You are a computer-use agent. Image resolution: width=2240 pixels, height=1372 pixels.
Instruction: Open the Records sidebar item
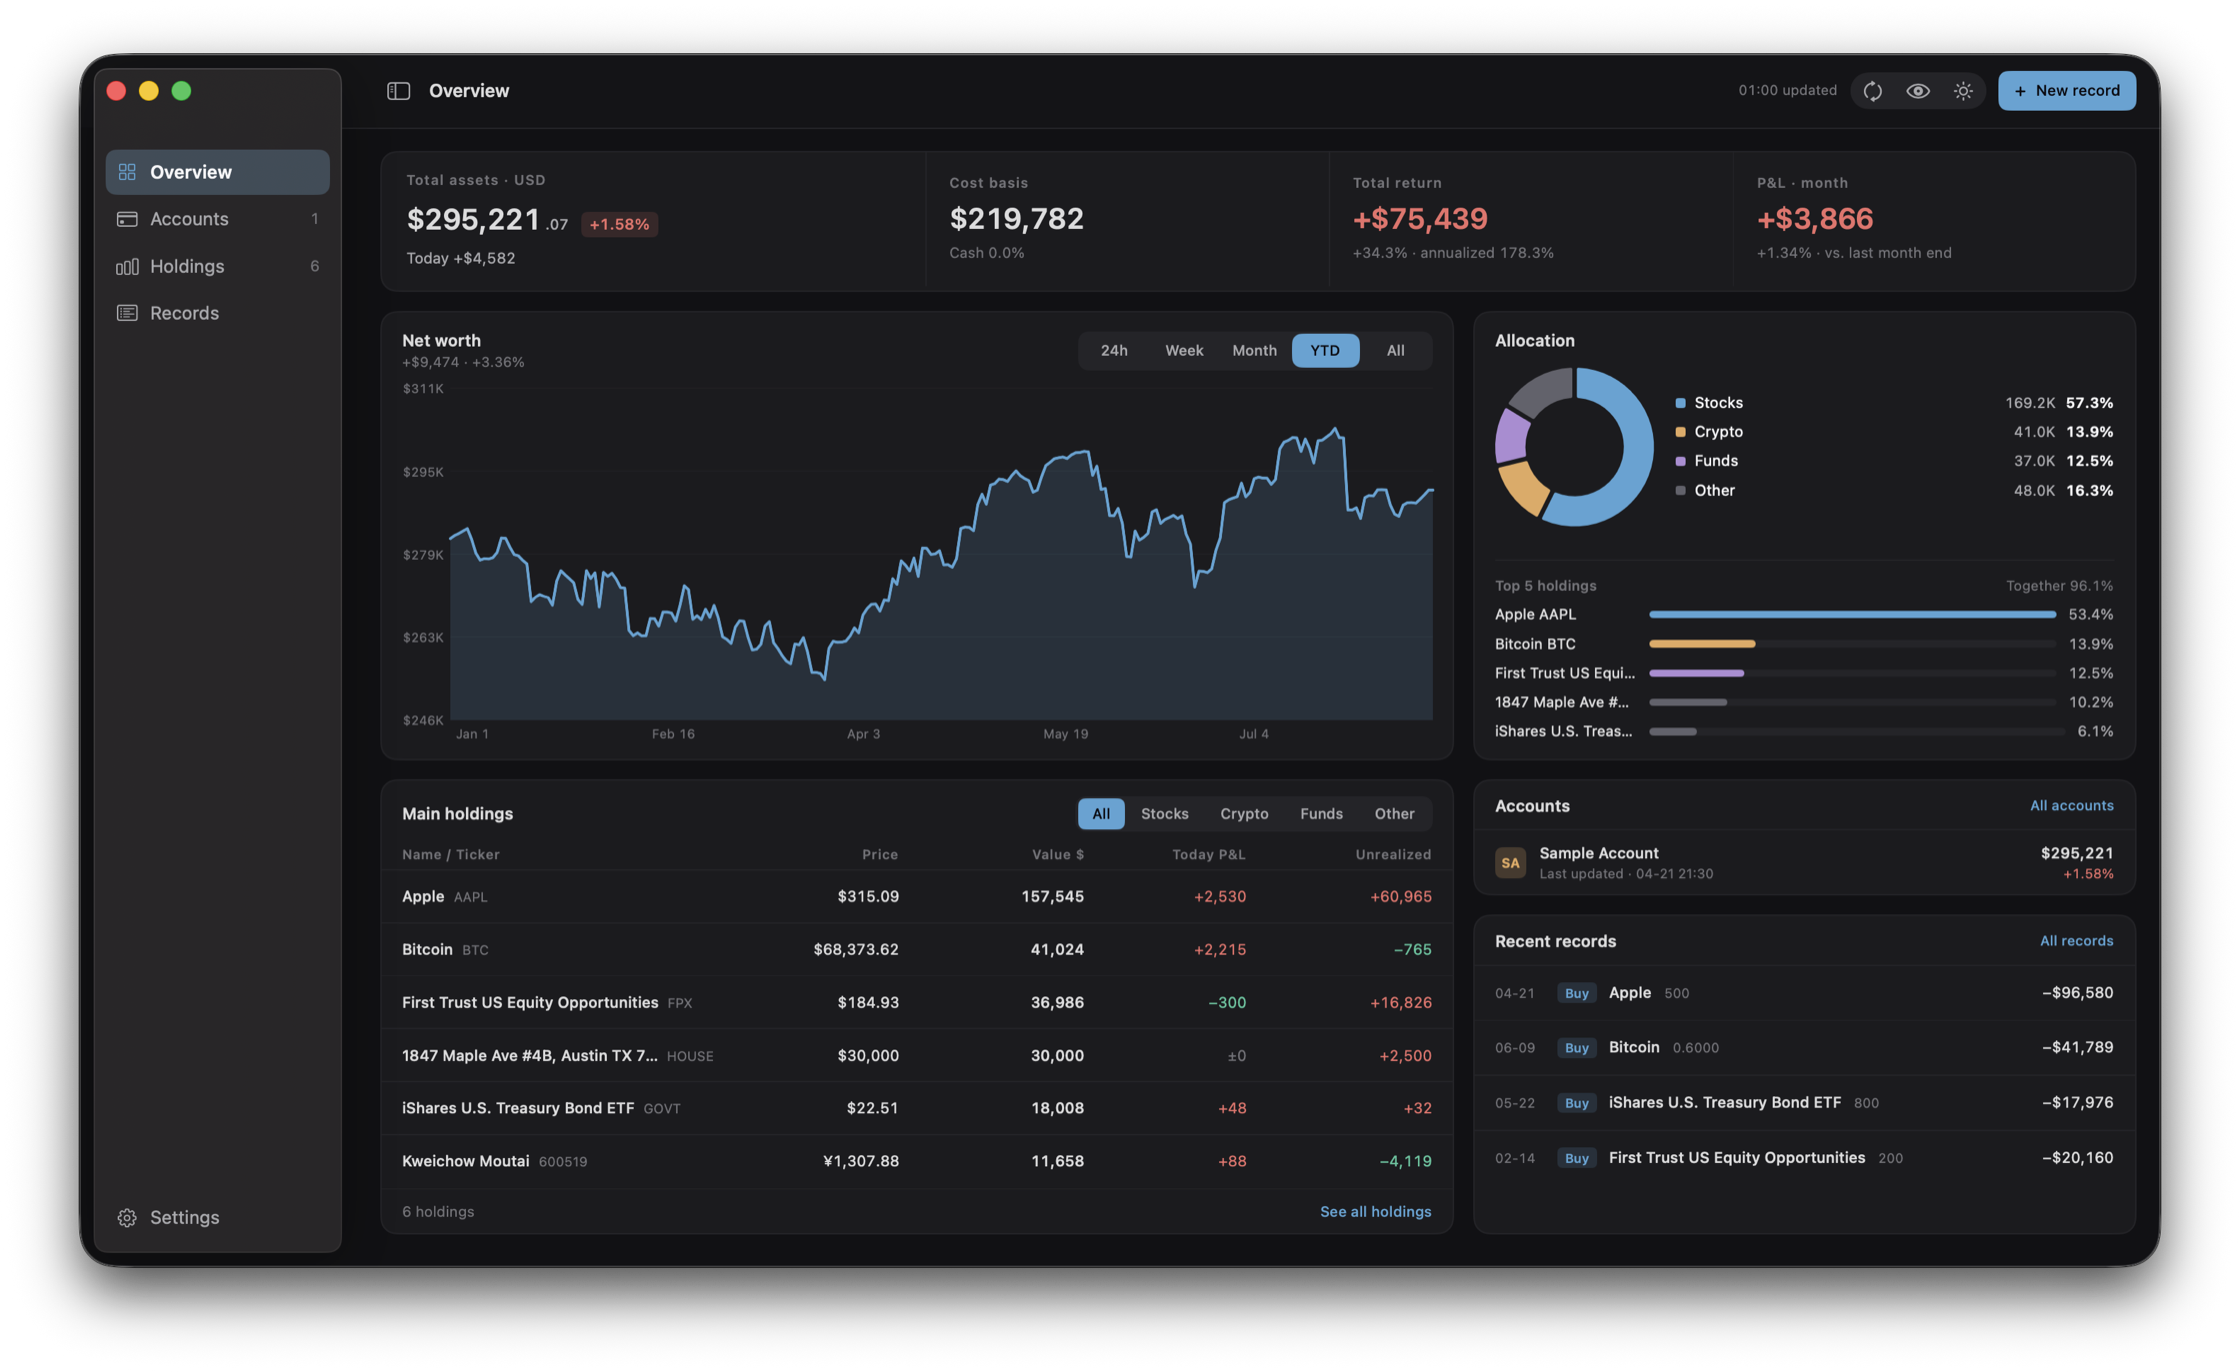click(217, 313)
